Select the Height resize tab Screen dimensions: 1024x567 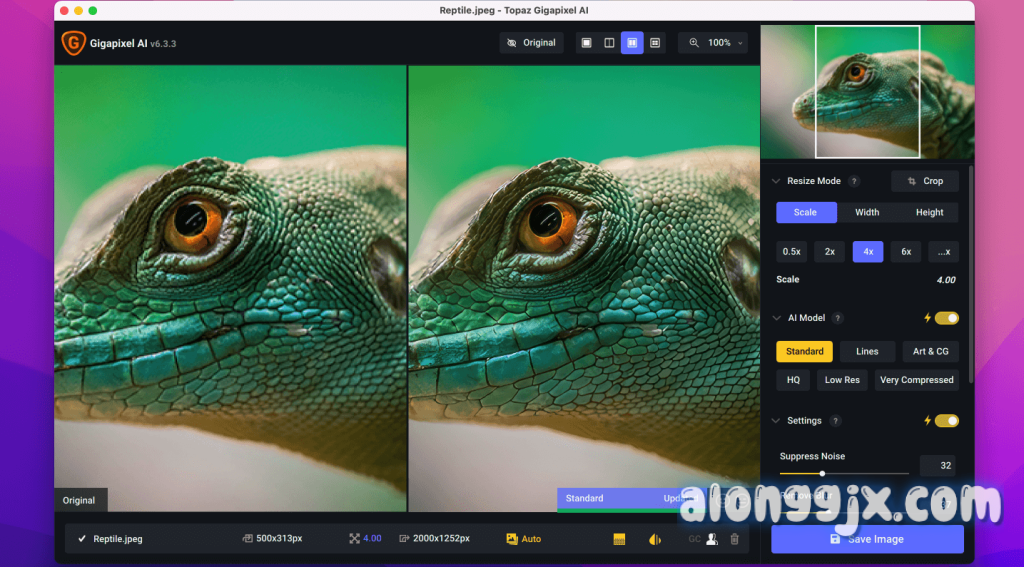(x=929, y=212)
